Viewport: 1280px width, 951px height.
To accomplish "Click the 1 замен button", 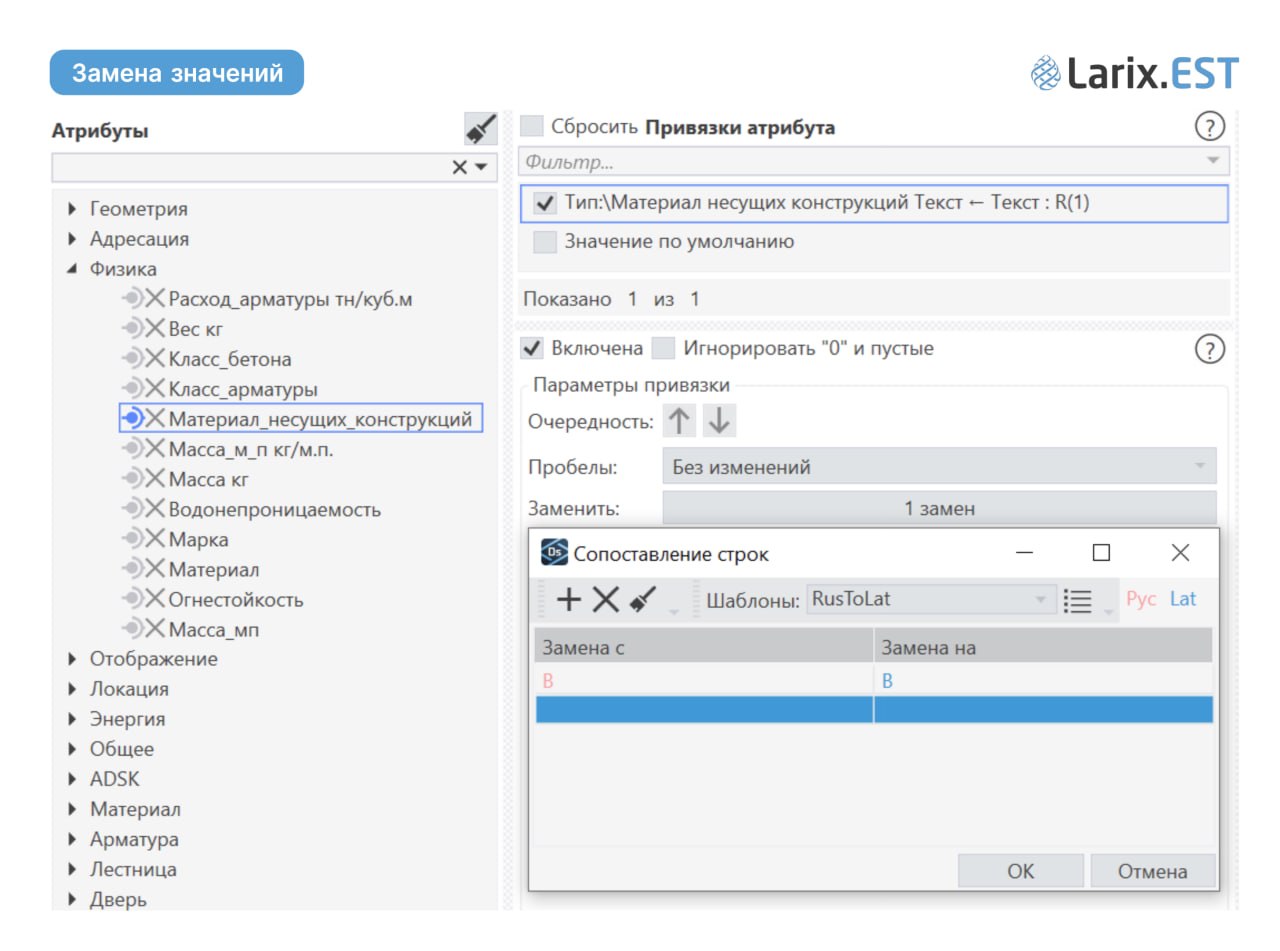I will (939, 508).
